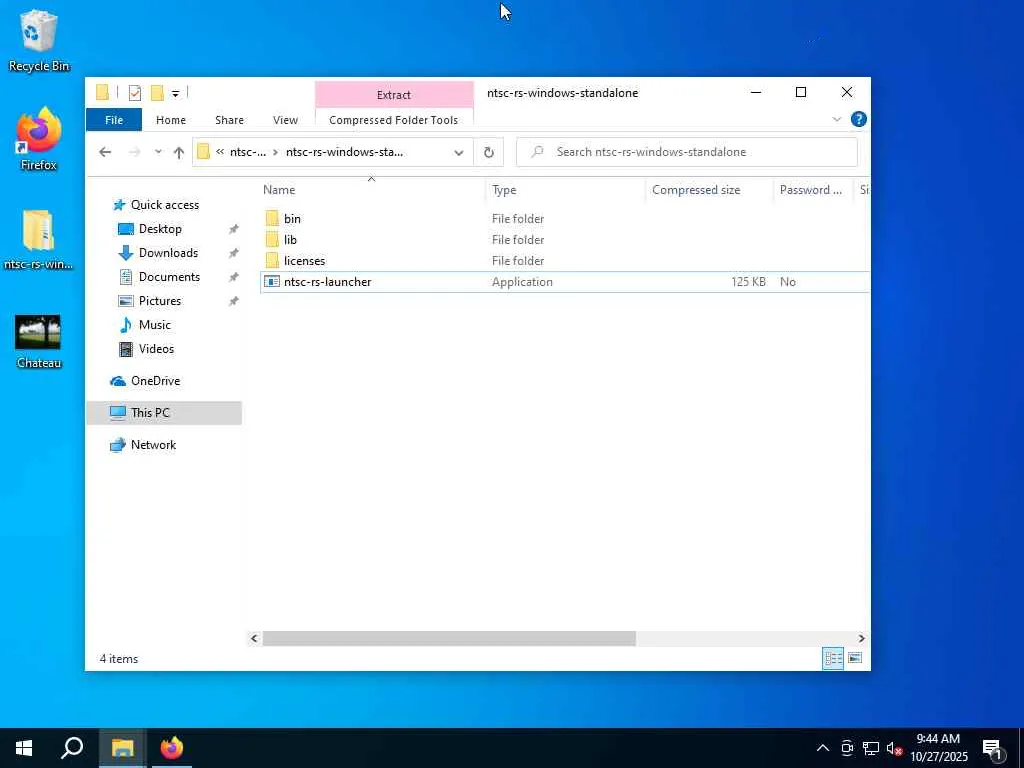Image resolution: width=1024 pixels, height=768 pixels.
Task: Click the File Explorer taskbar button
Action: 122,748
